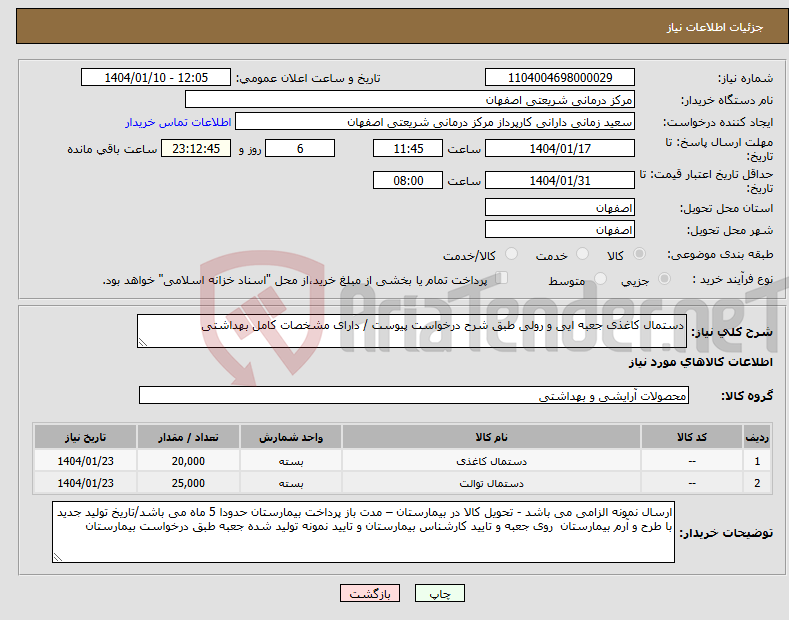Click the شرح کلی نیاز description textarea
This screenshot has width=789, height=620.
coord(412,331)
